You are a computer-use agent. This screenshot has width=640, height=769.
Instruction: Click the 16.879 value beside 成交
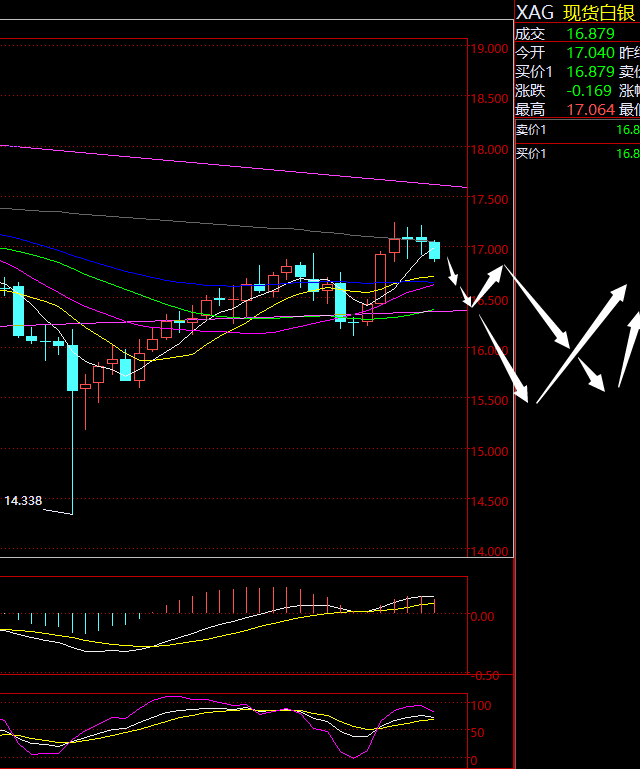[590, 34]
